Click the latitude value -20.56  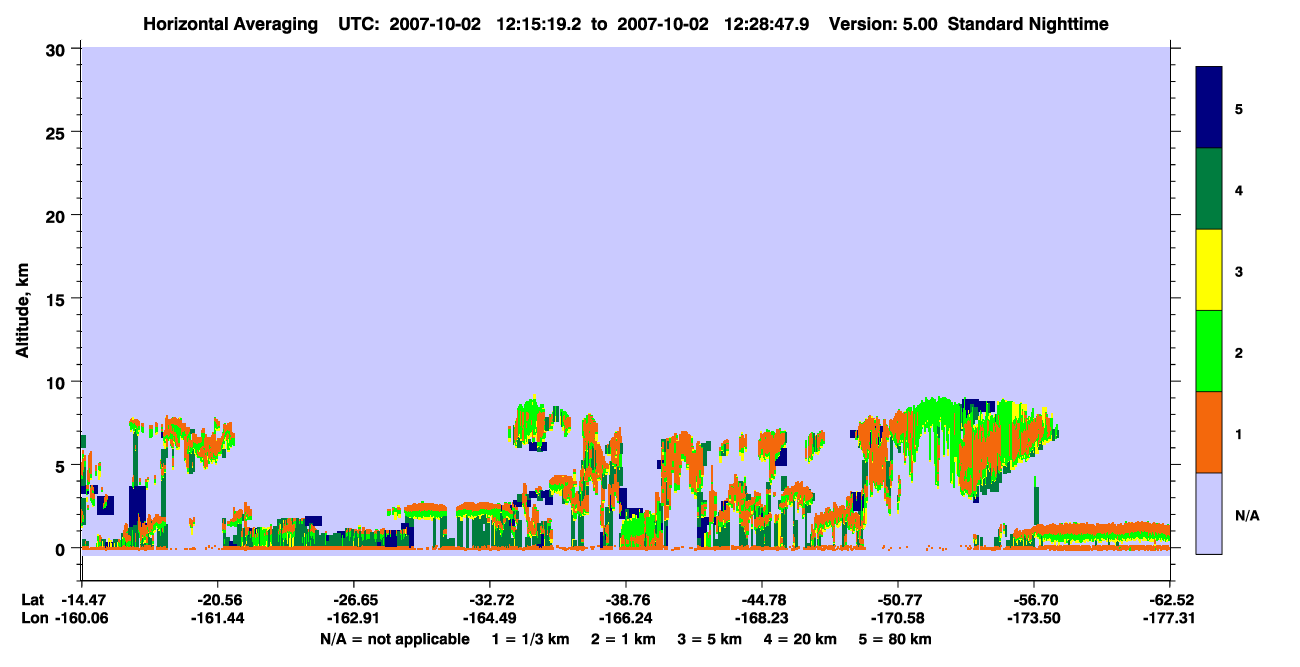click(x=217, y=600)
